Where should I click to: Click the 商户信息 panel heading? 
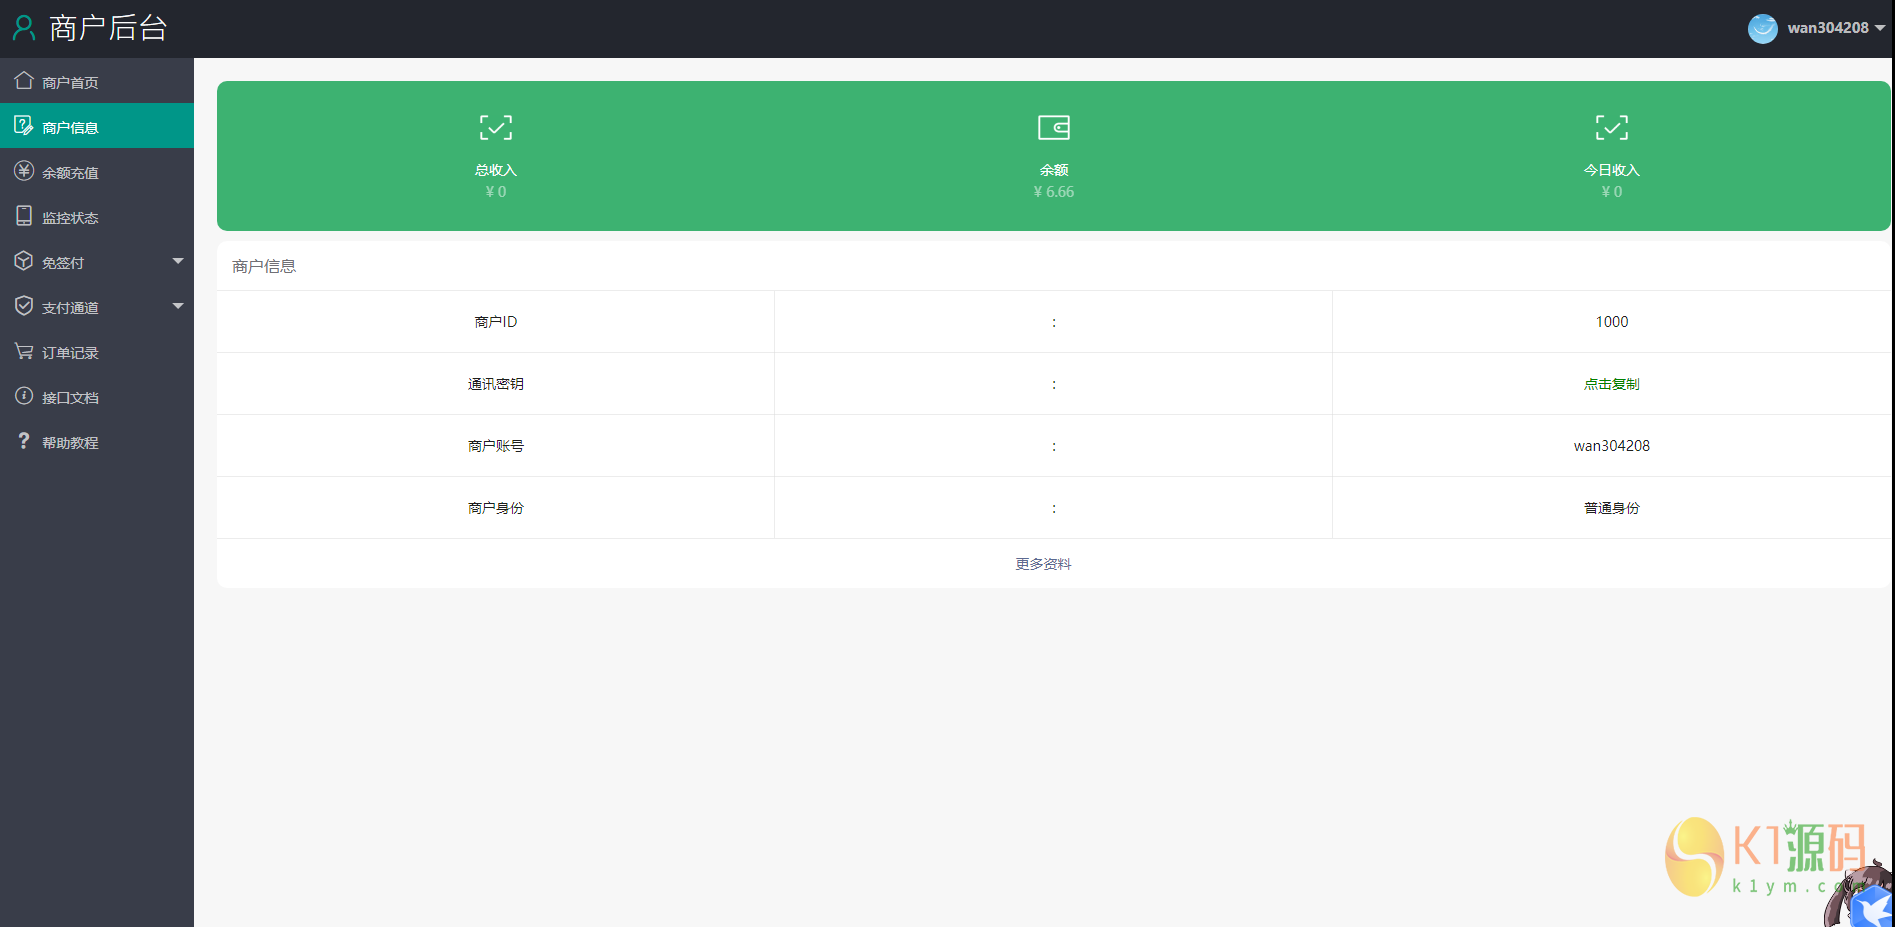tap(264, 266)
